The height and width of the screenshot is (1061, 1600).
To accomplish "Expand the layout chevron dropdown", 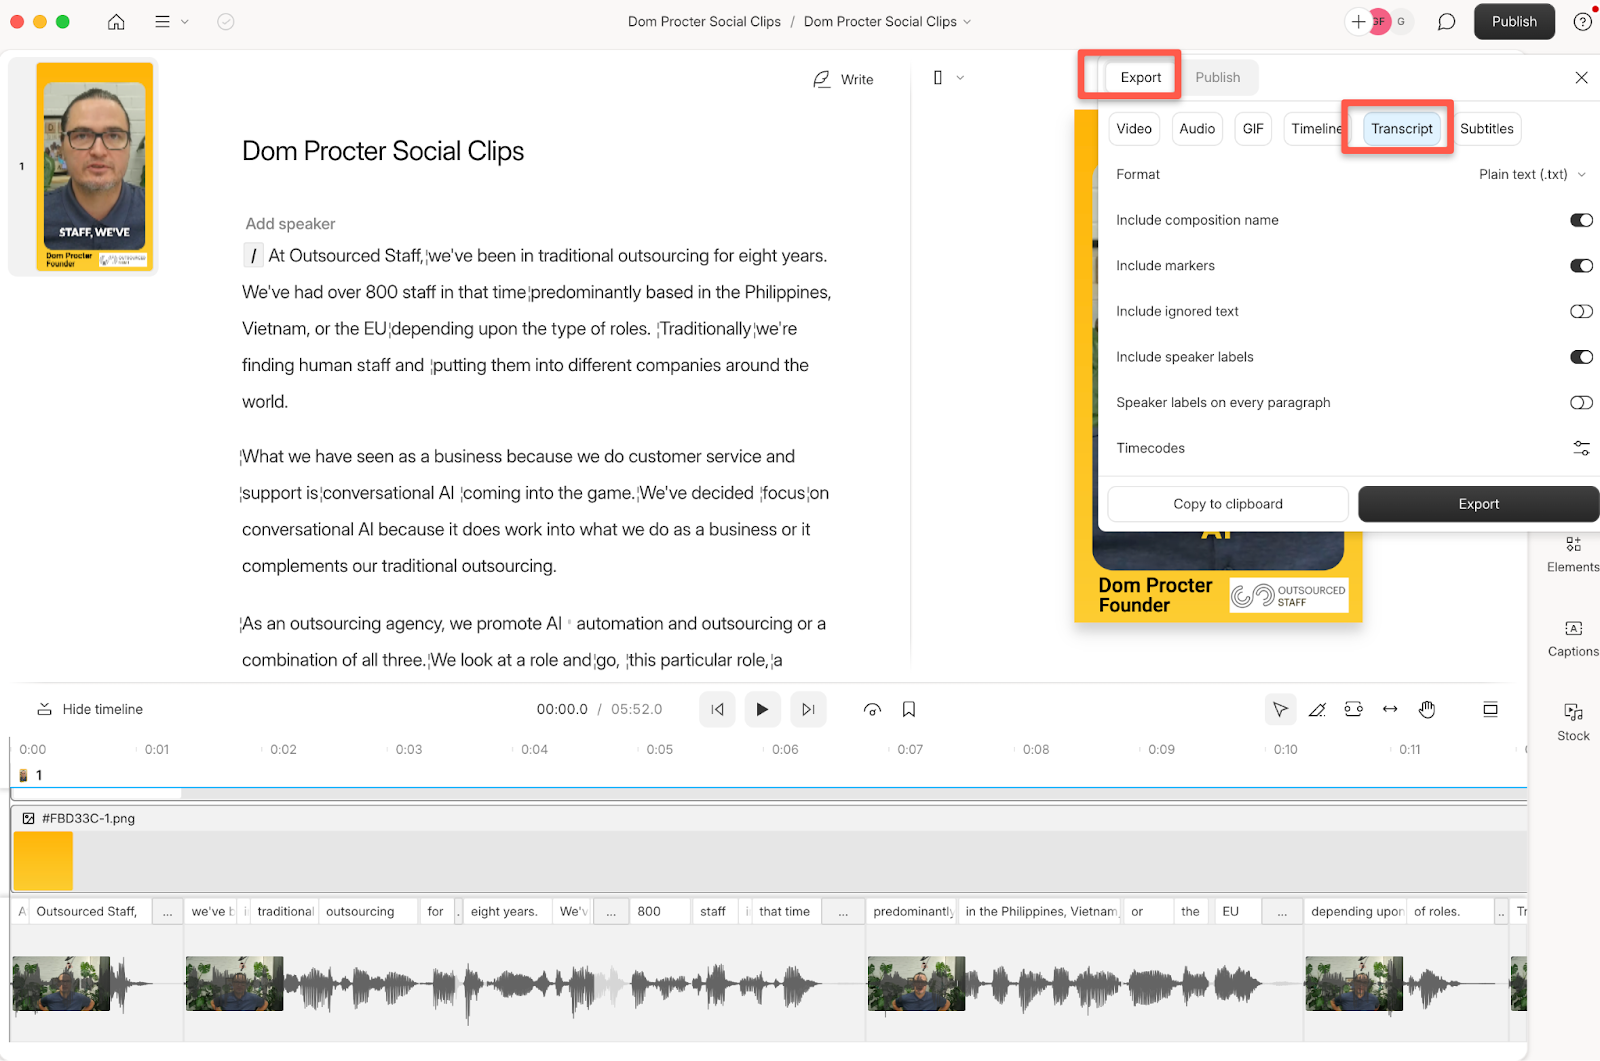I will (x=960, y=78).
